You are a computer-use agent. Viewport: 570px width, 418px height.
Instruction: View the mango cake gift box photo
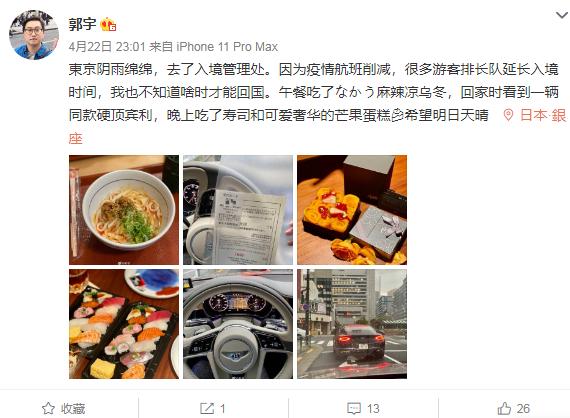pyautogui.click(x=352, y=210)
